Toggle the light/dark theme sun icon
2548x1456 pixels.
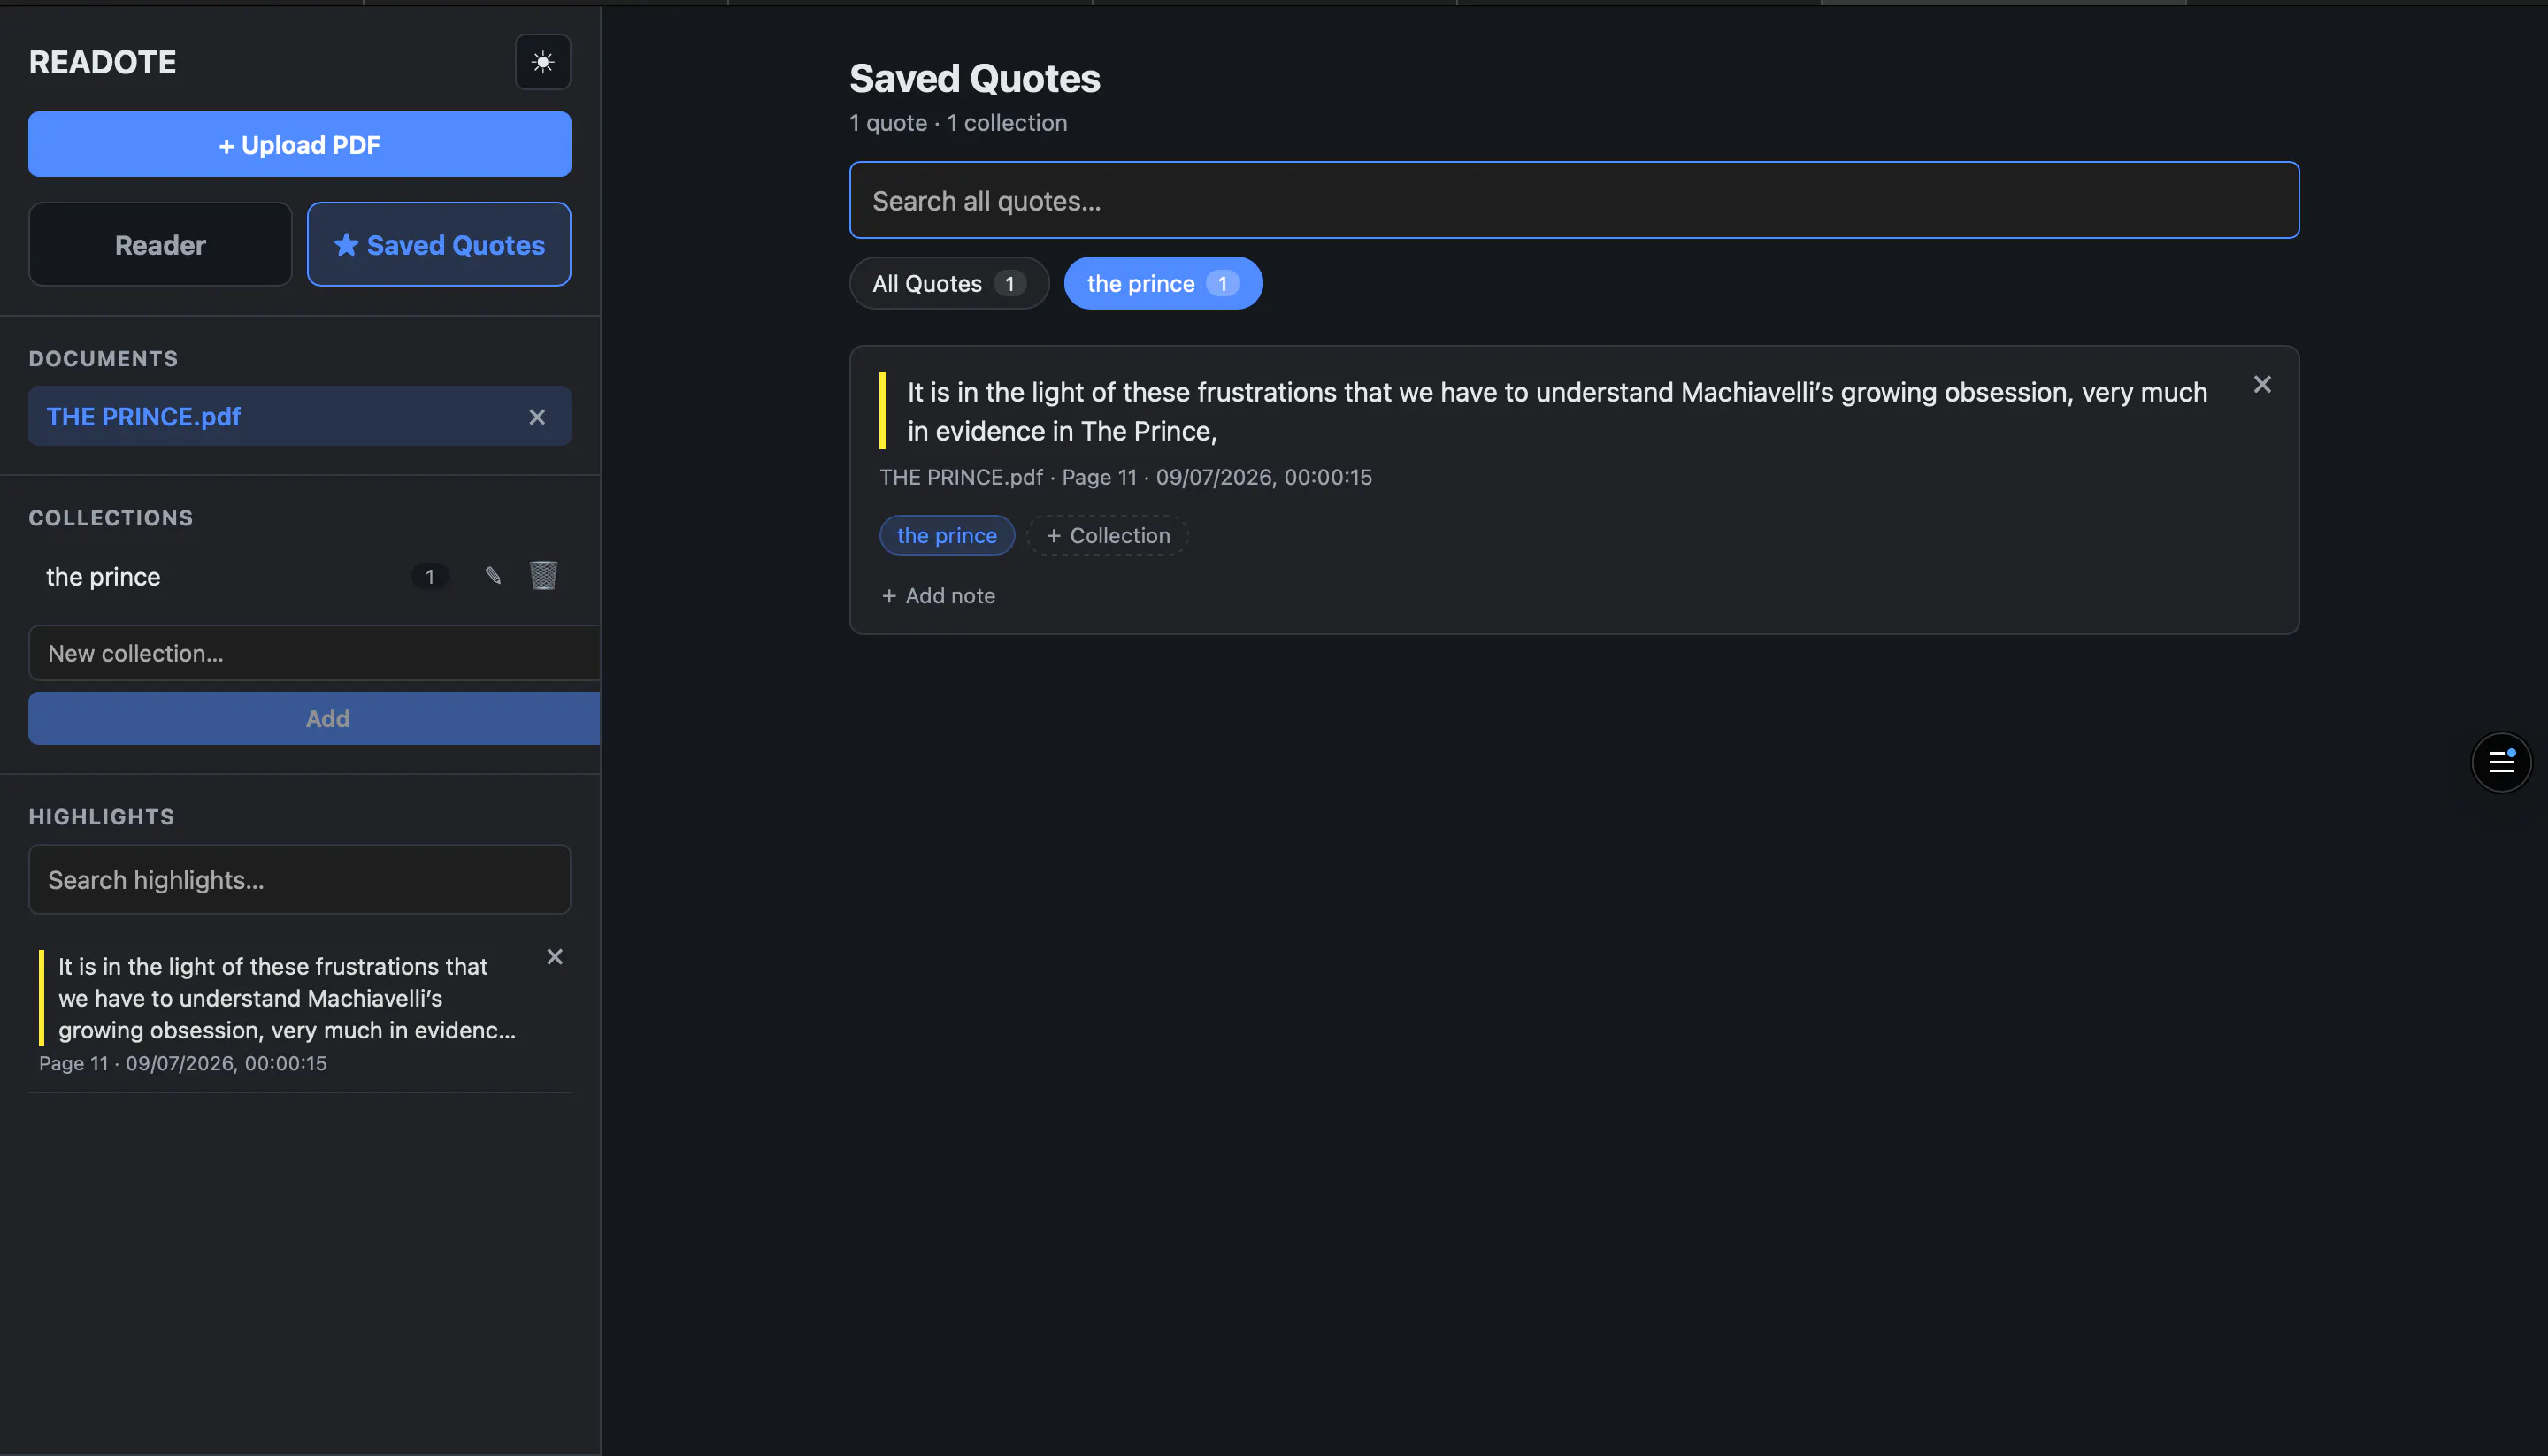(542, 62)
